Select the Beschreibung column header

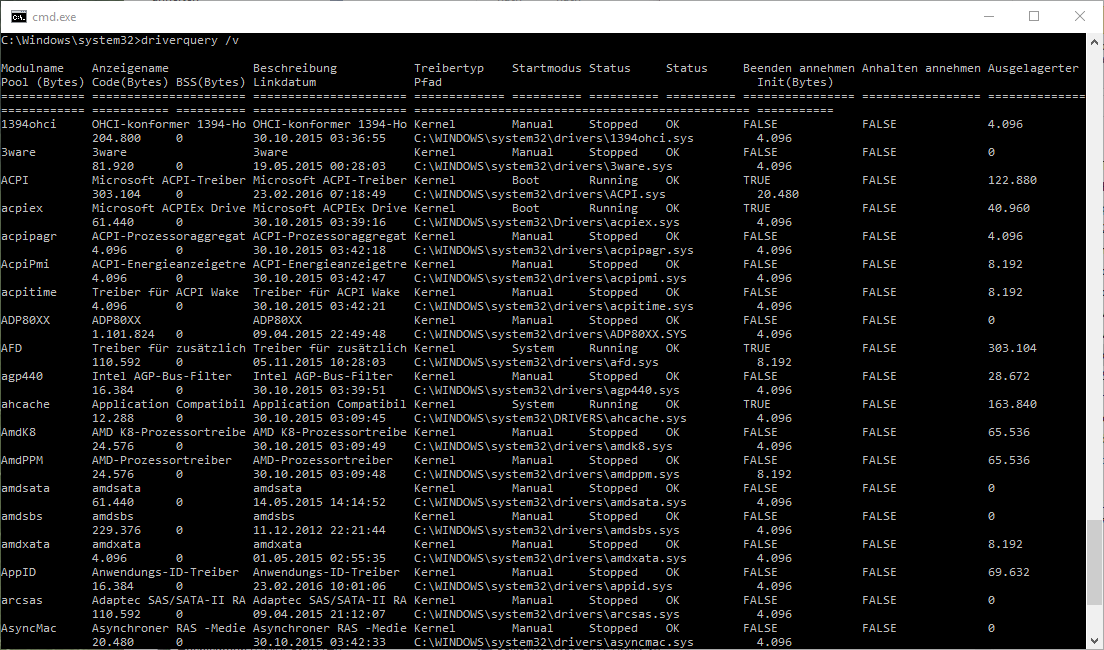(x=294, y=67)
